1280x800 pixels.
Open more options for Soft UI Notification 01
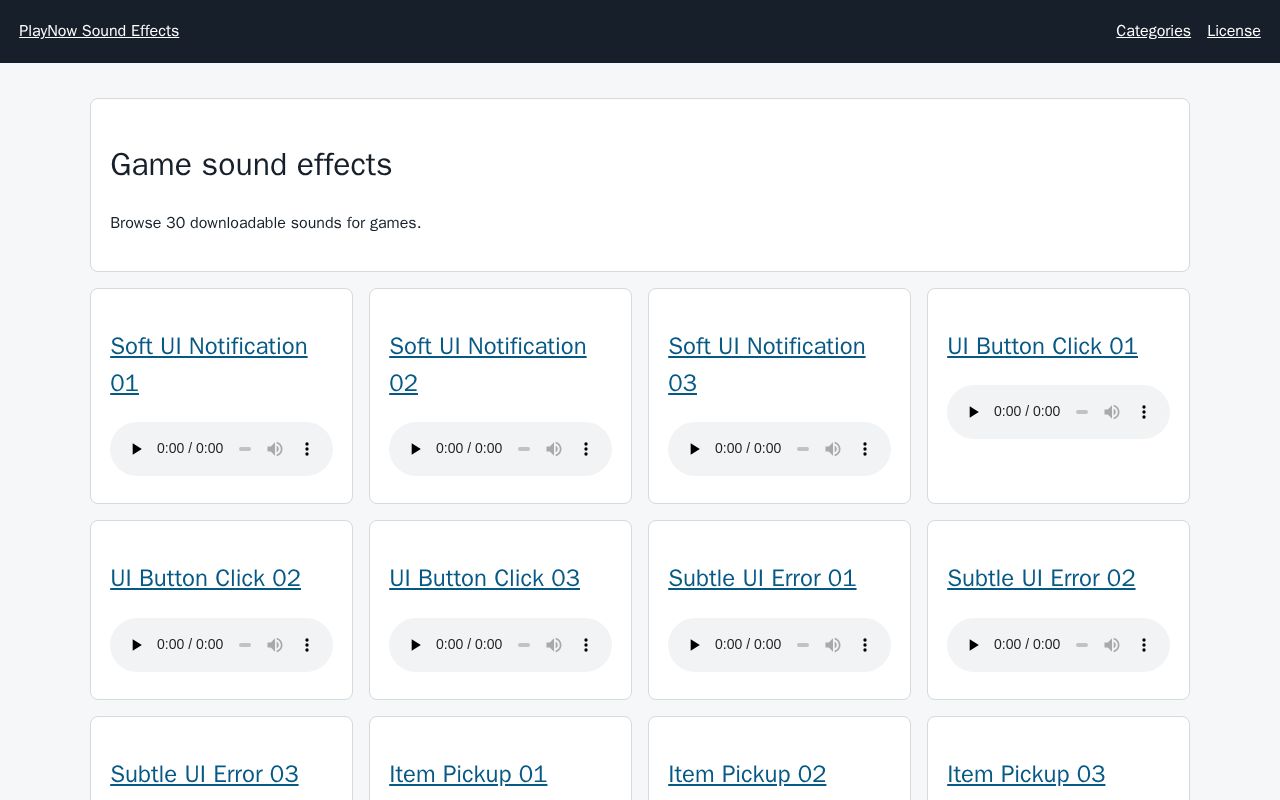tap(307, 449)
